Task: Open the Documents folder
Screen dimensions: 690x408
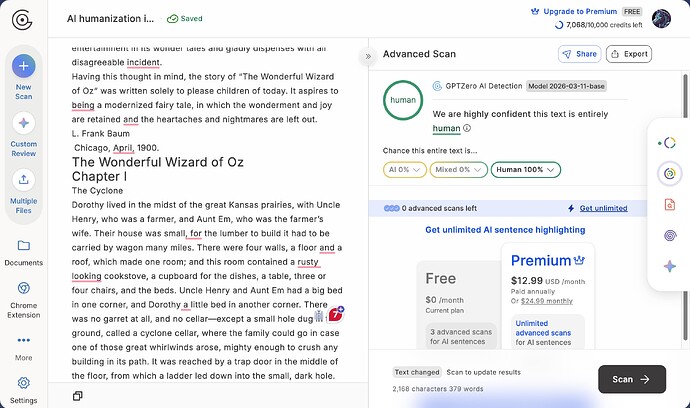Action: 24,253
